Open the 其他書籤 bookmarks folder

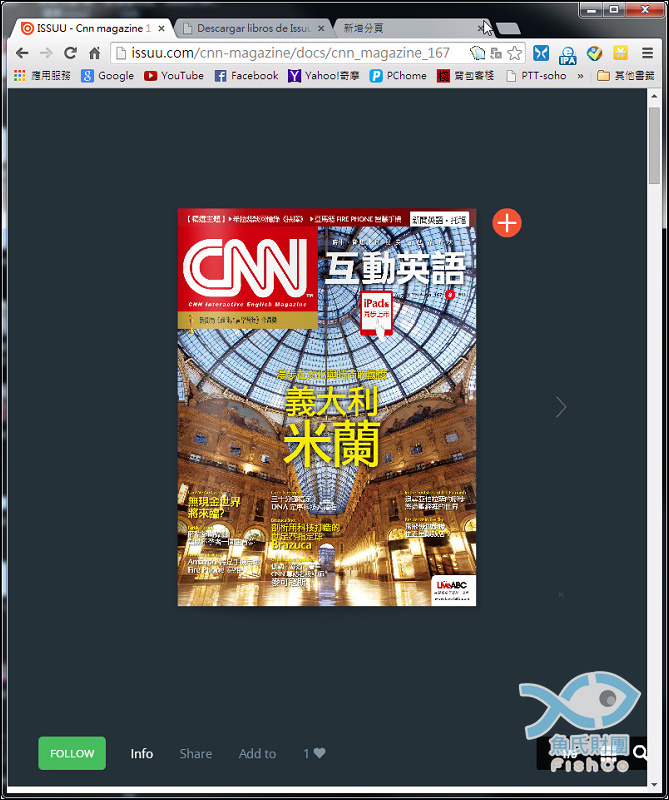626,76
